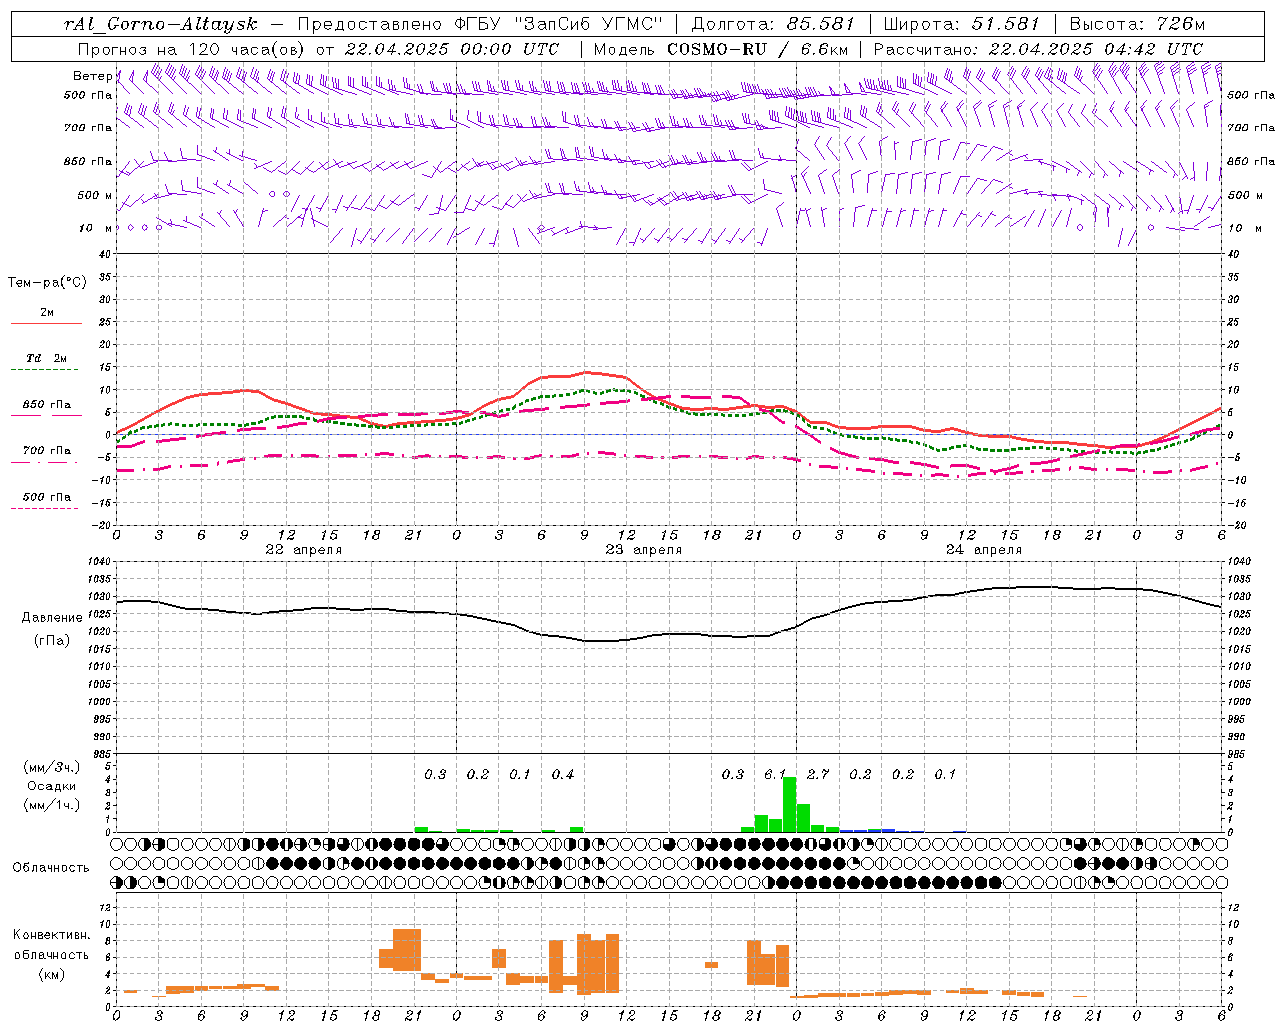
Task: Click the Прогноз на 120 часа(ов) forecast text
Action: pyautogui.click(x=193, y=49)
